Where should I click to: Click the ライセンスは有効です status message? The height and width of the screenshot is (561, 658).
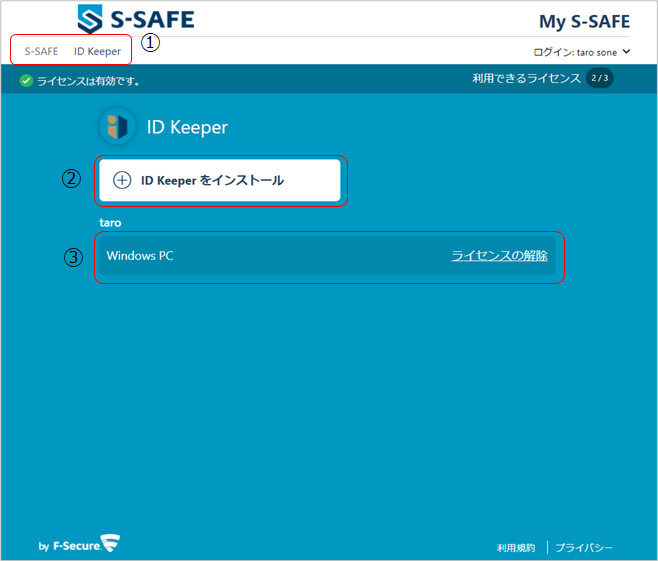(88, 81)
